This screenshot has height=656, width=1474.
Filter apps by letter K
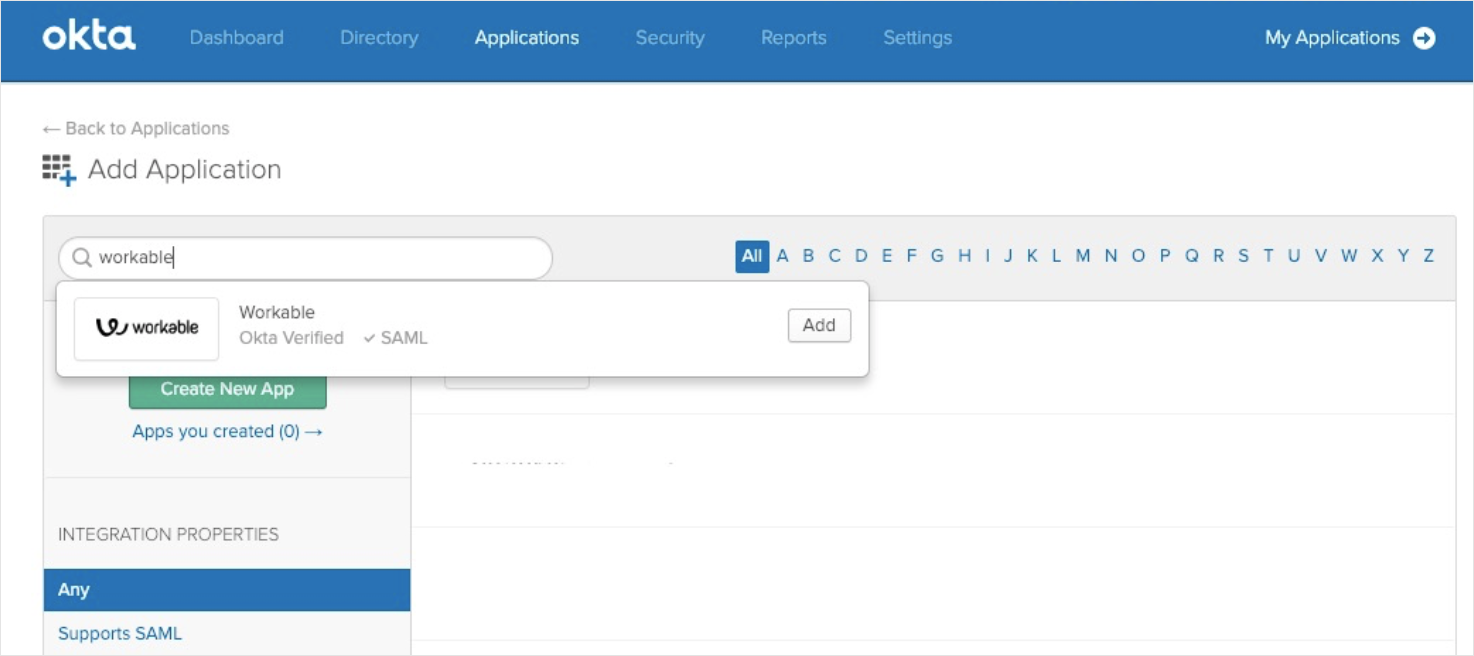click(1032, 256)
